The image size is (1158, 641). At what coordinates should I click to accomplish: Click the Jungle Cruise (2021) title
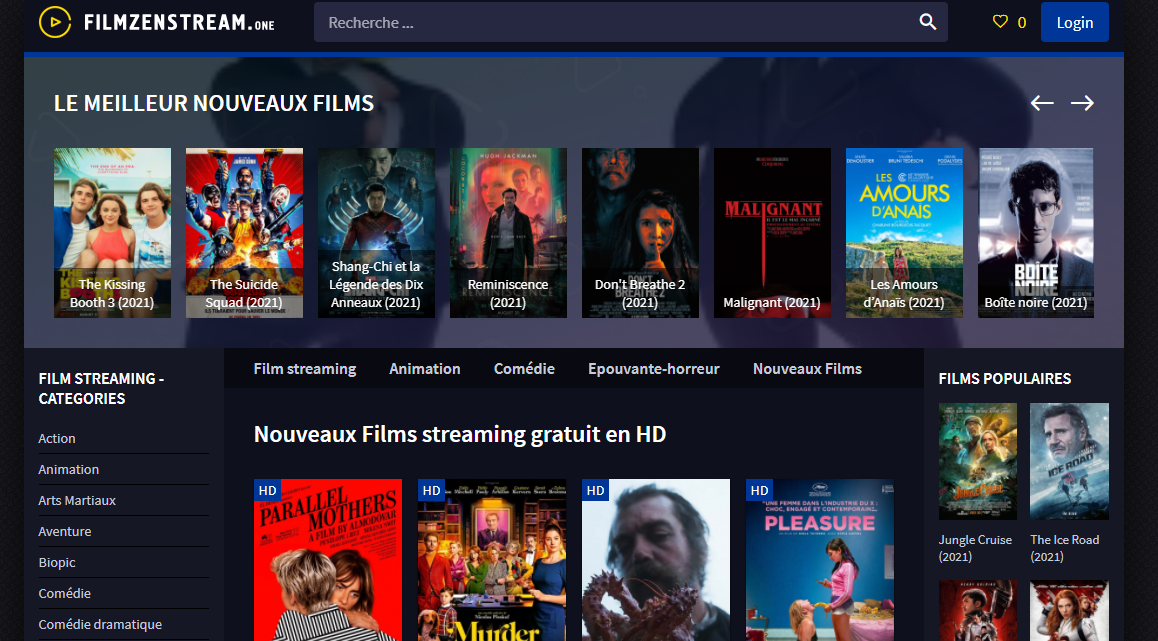975,548
